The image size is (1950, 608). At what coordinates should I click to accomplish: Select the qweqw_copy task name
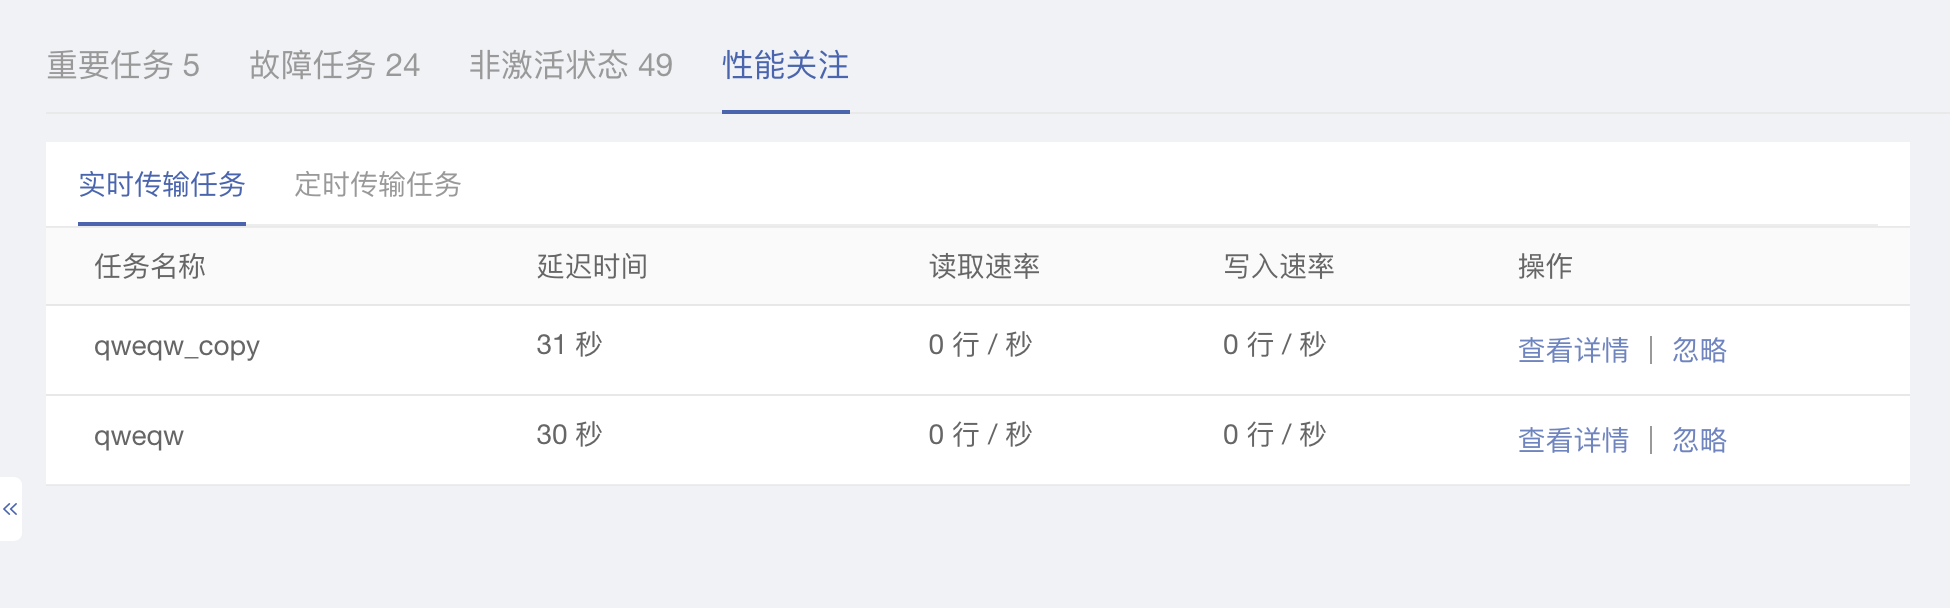[177, 346]
